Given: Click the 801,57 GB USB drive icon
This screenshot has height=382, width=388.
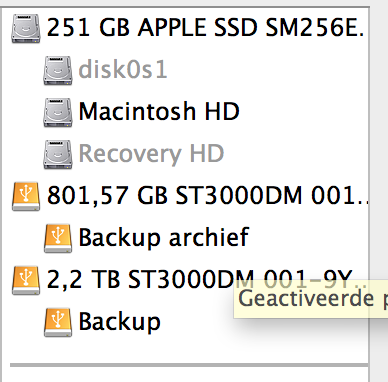Looking at the screenshot, I should tap(26, 196).
